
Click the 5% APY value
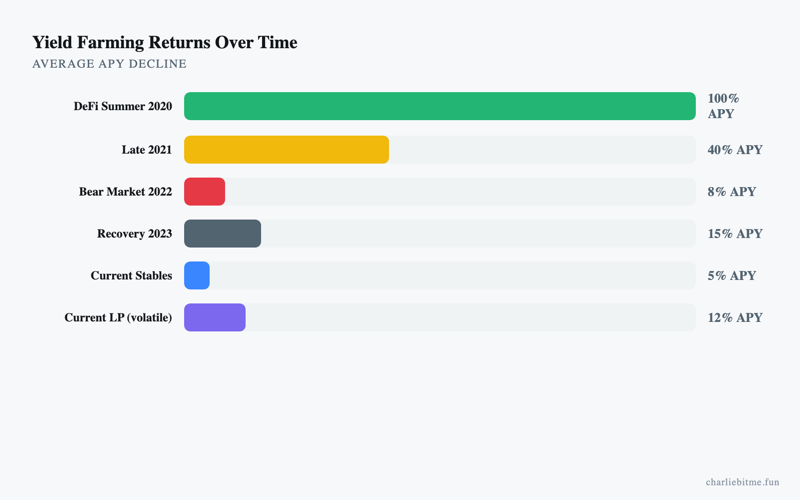point(732,276)
